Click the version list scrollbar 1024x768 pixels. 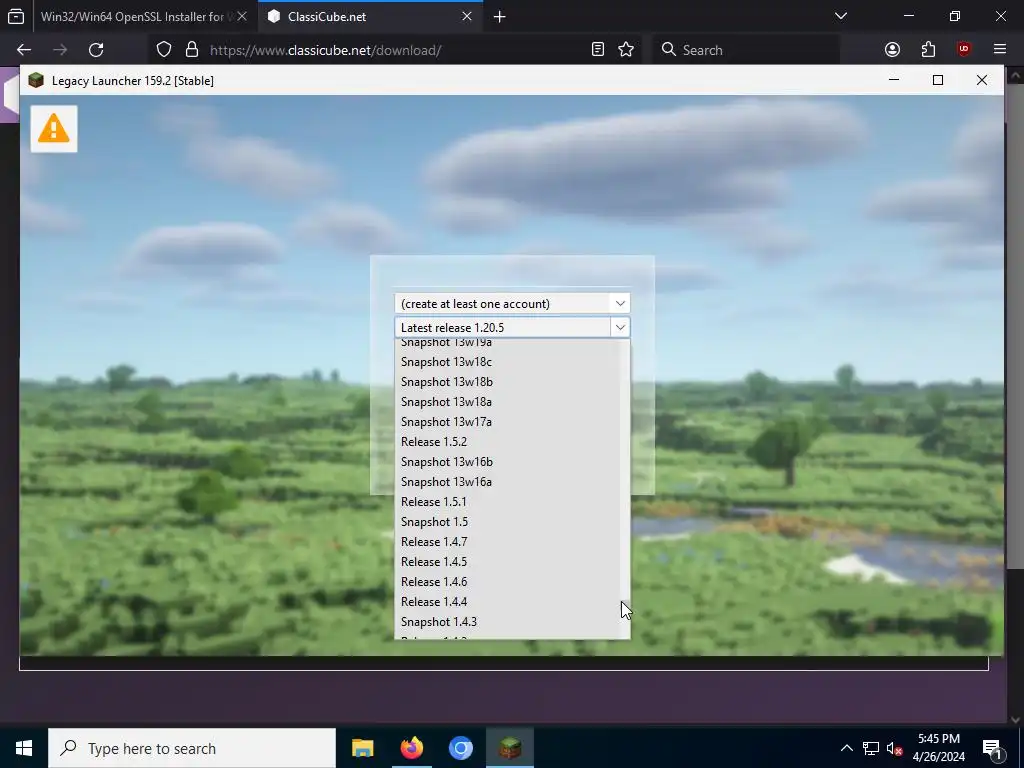tap(625, 488)
